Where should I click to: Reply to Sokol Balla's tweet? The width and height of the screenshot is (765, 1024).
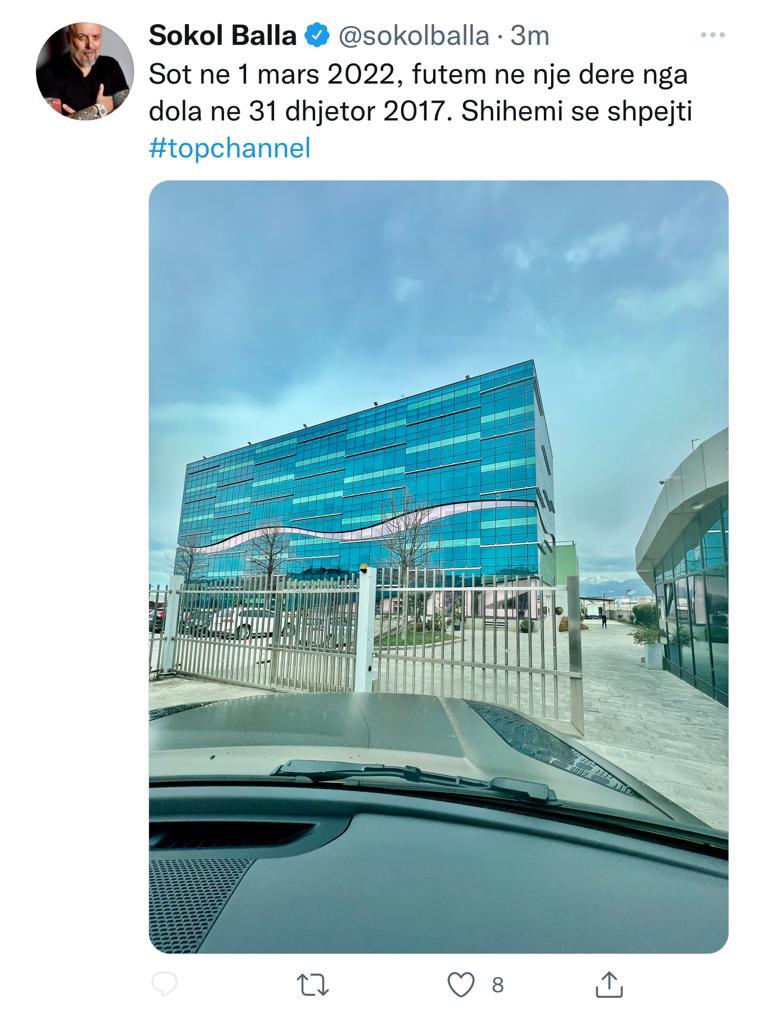pyautogui.click(x=164, y=984)
